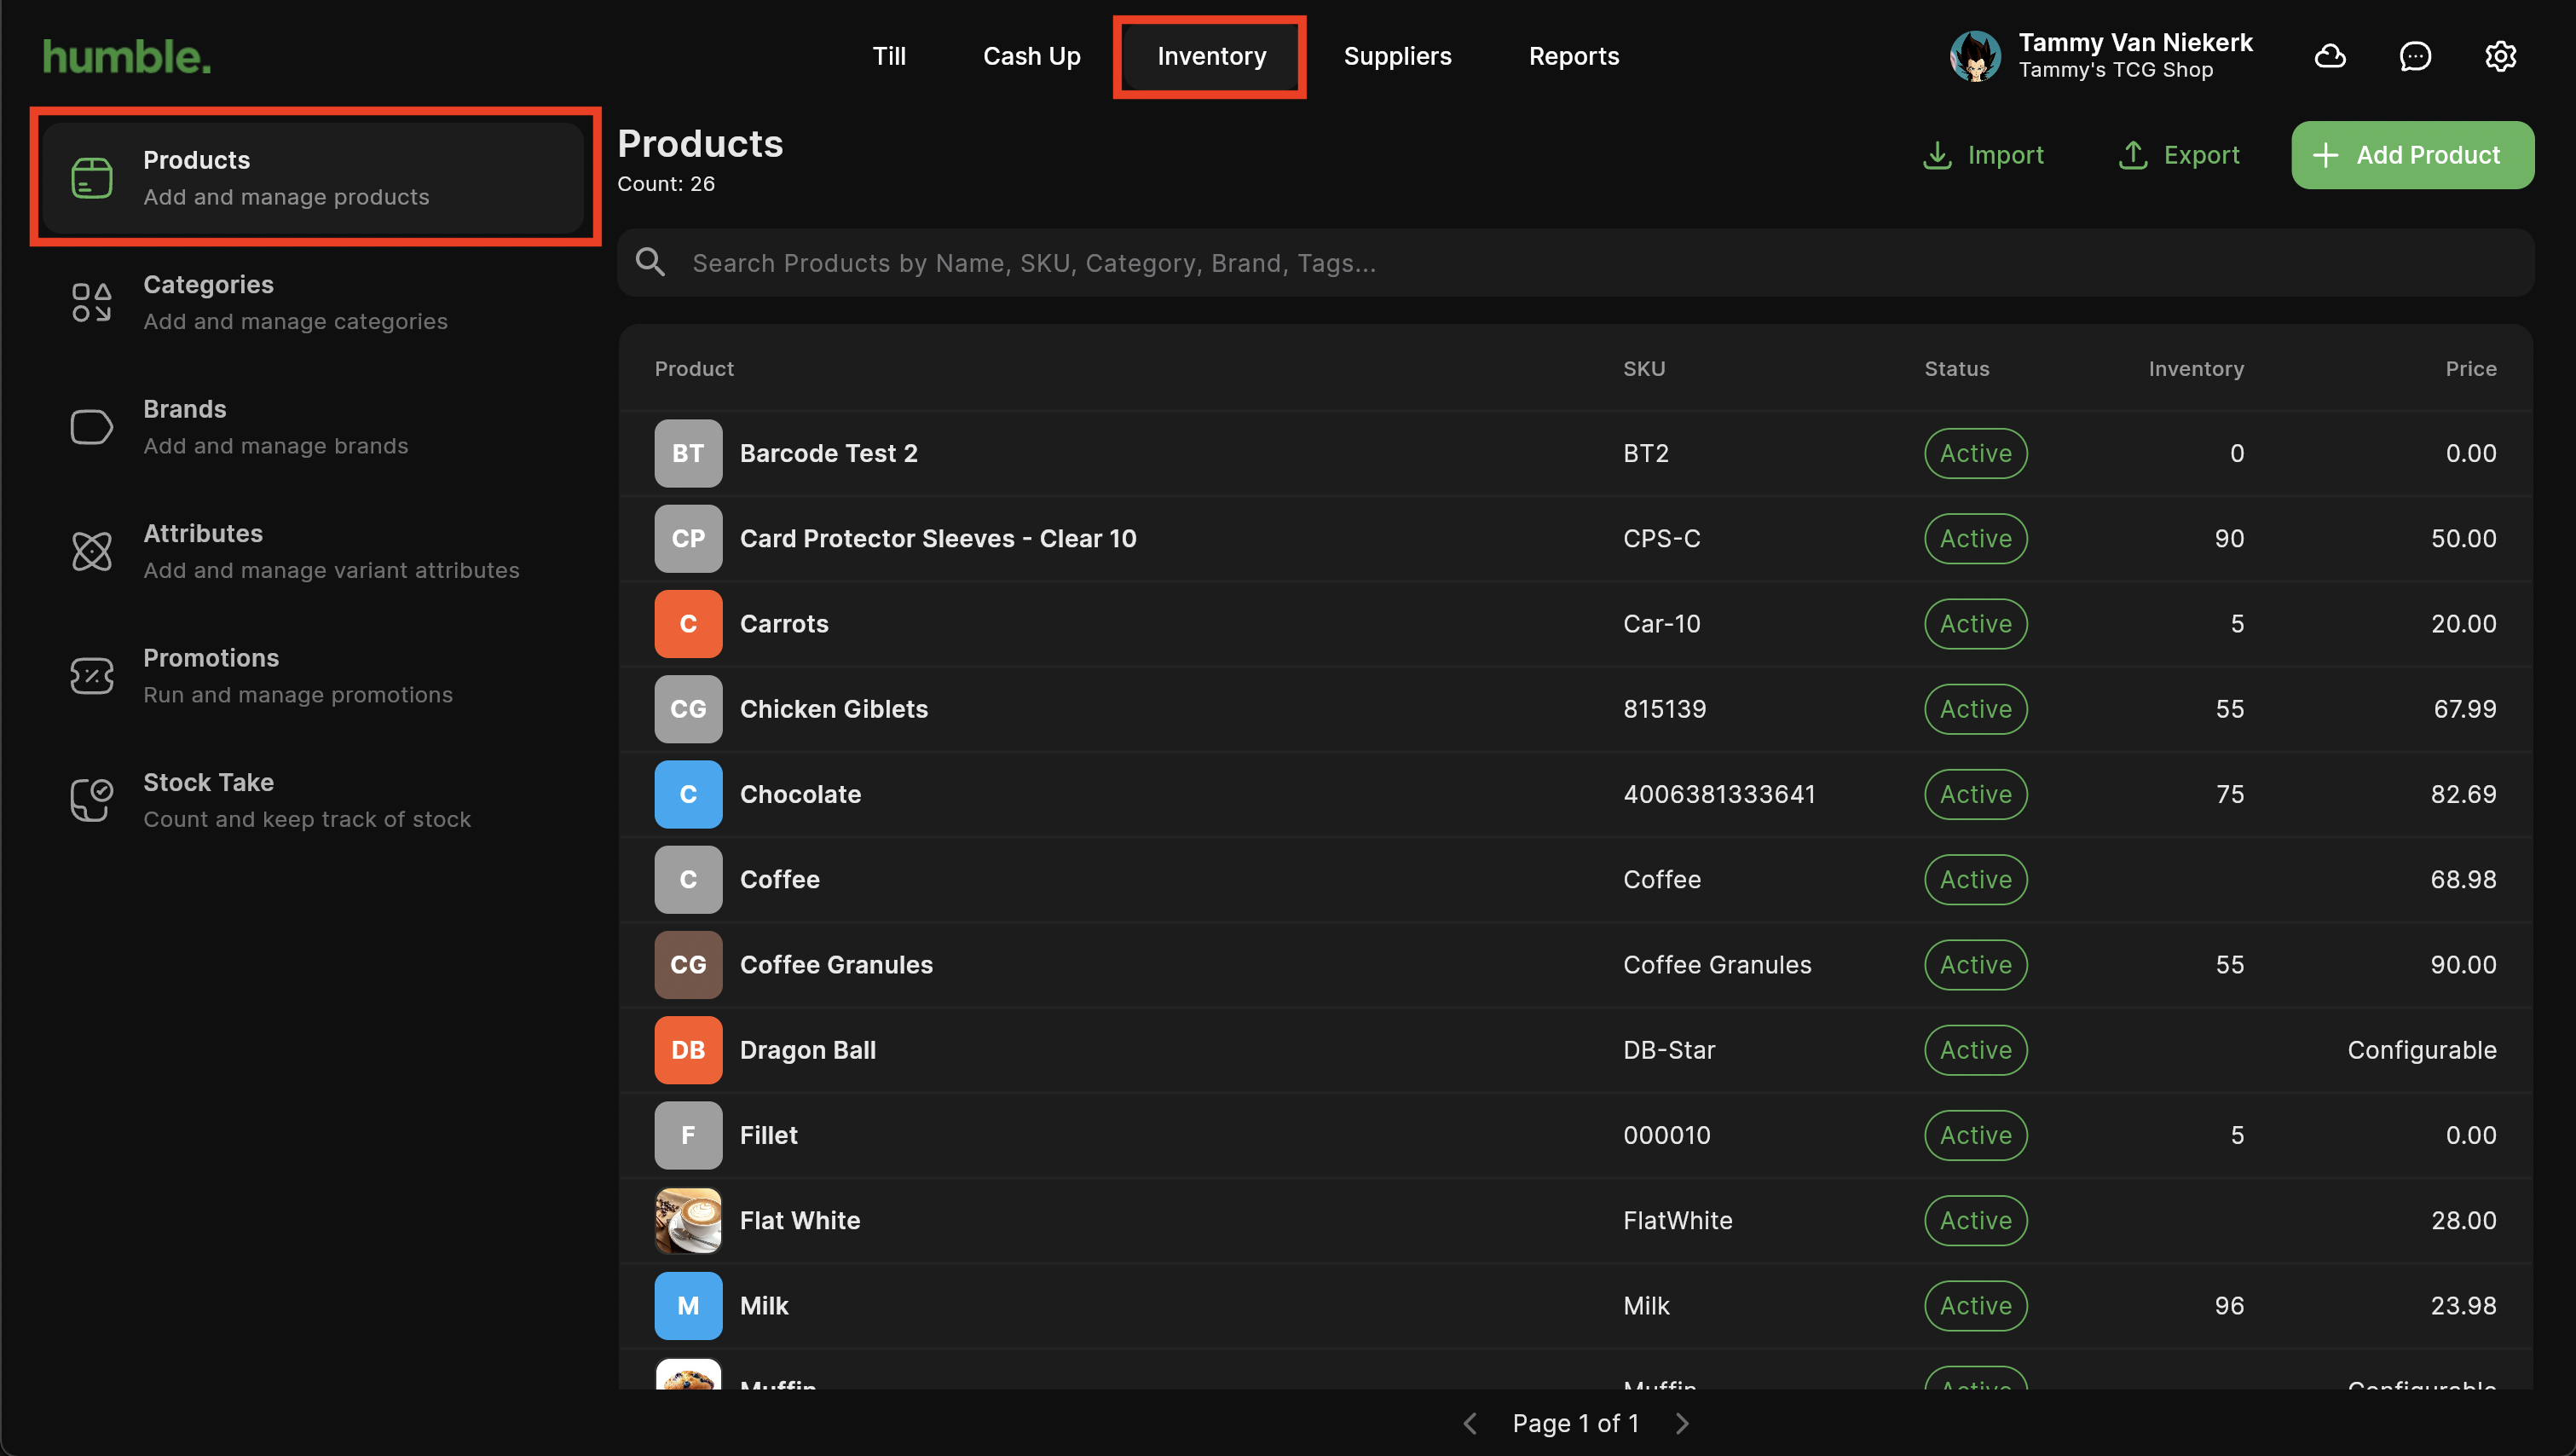Image resolution: width=2576 pixels, height=1456 pixels.
Task: Click the Export button
Action: [x=2179, y=155]
